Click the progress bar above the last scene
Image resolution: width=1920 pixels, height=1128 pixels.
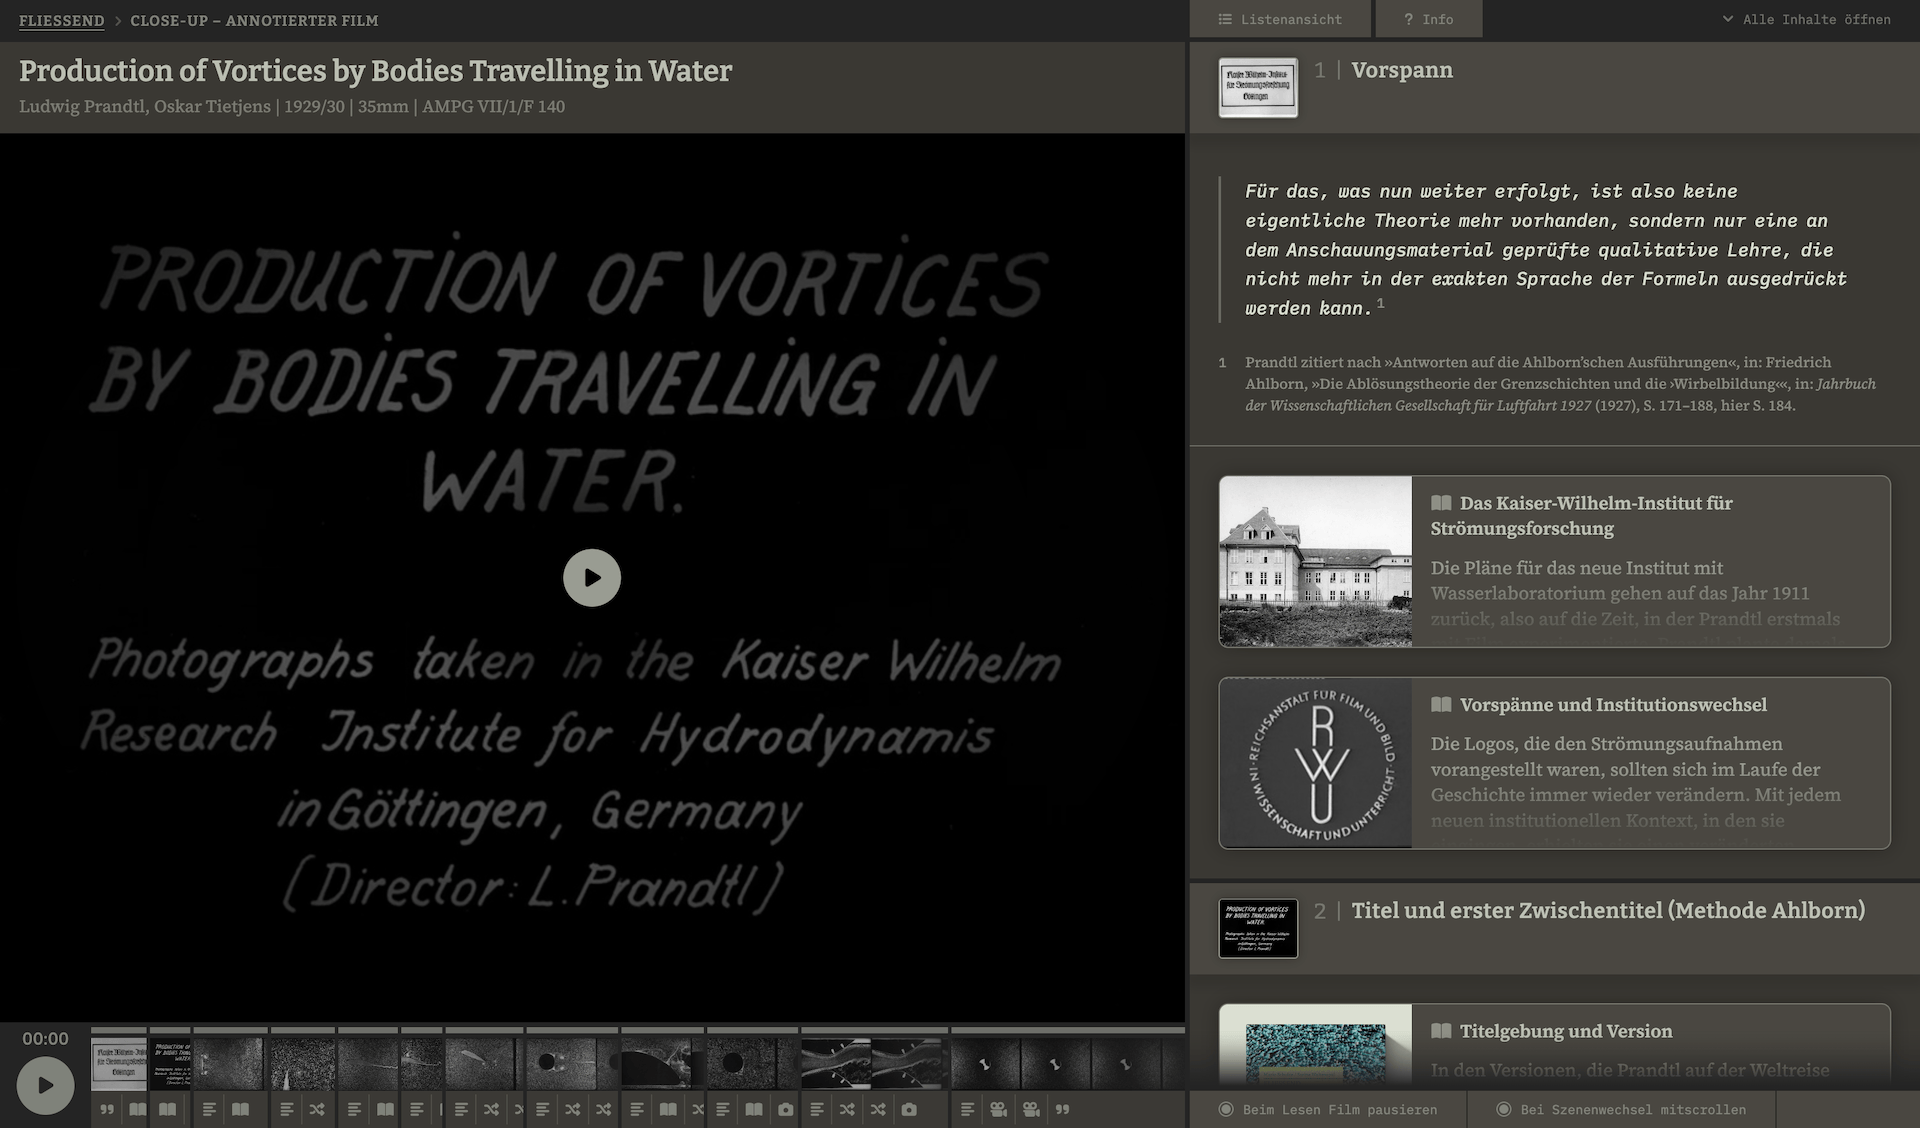pyautogui.click(x=1066, y=1029)
